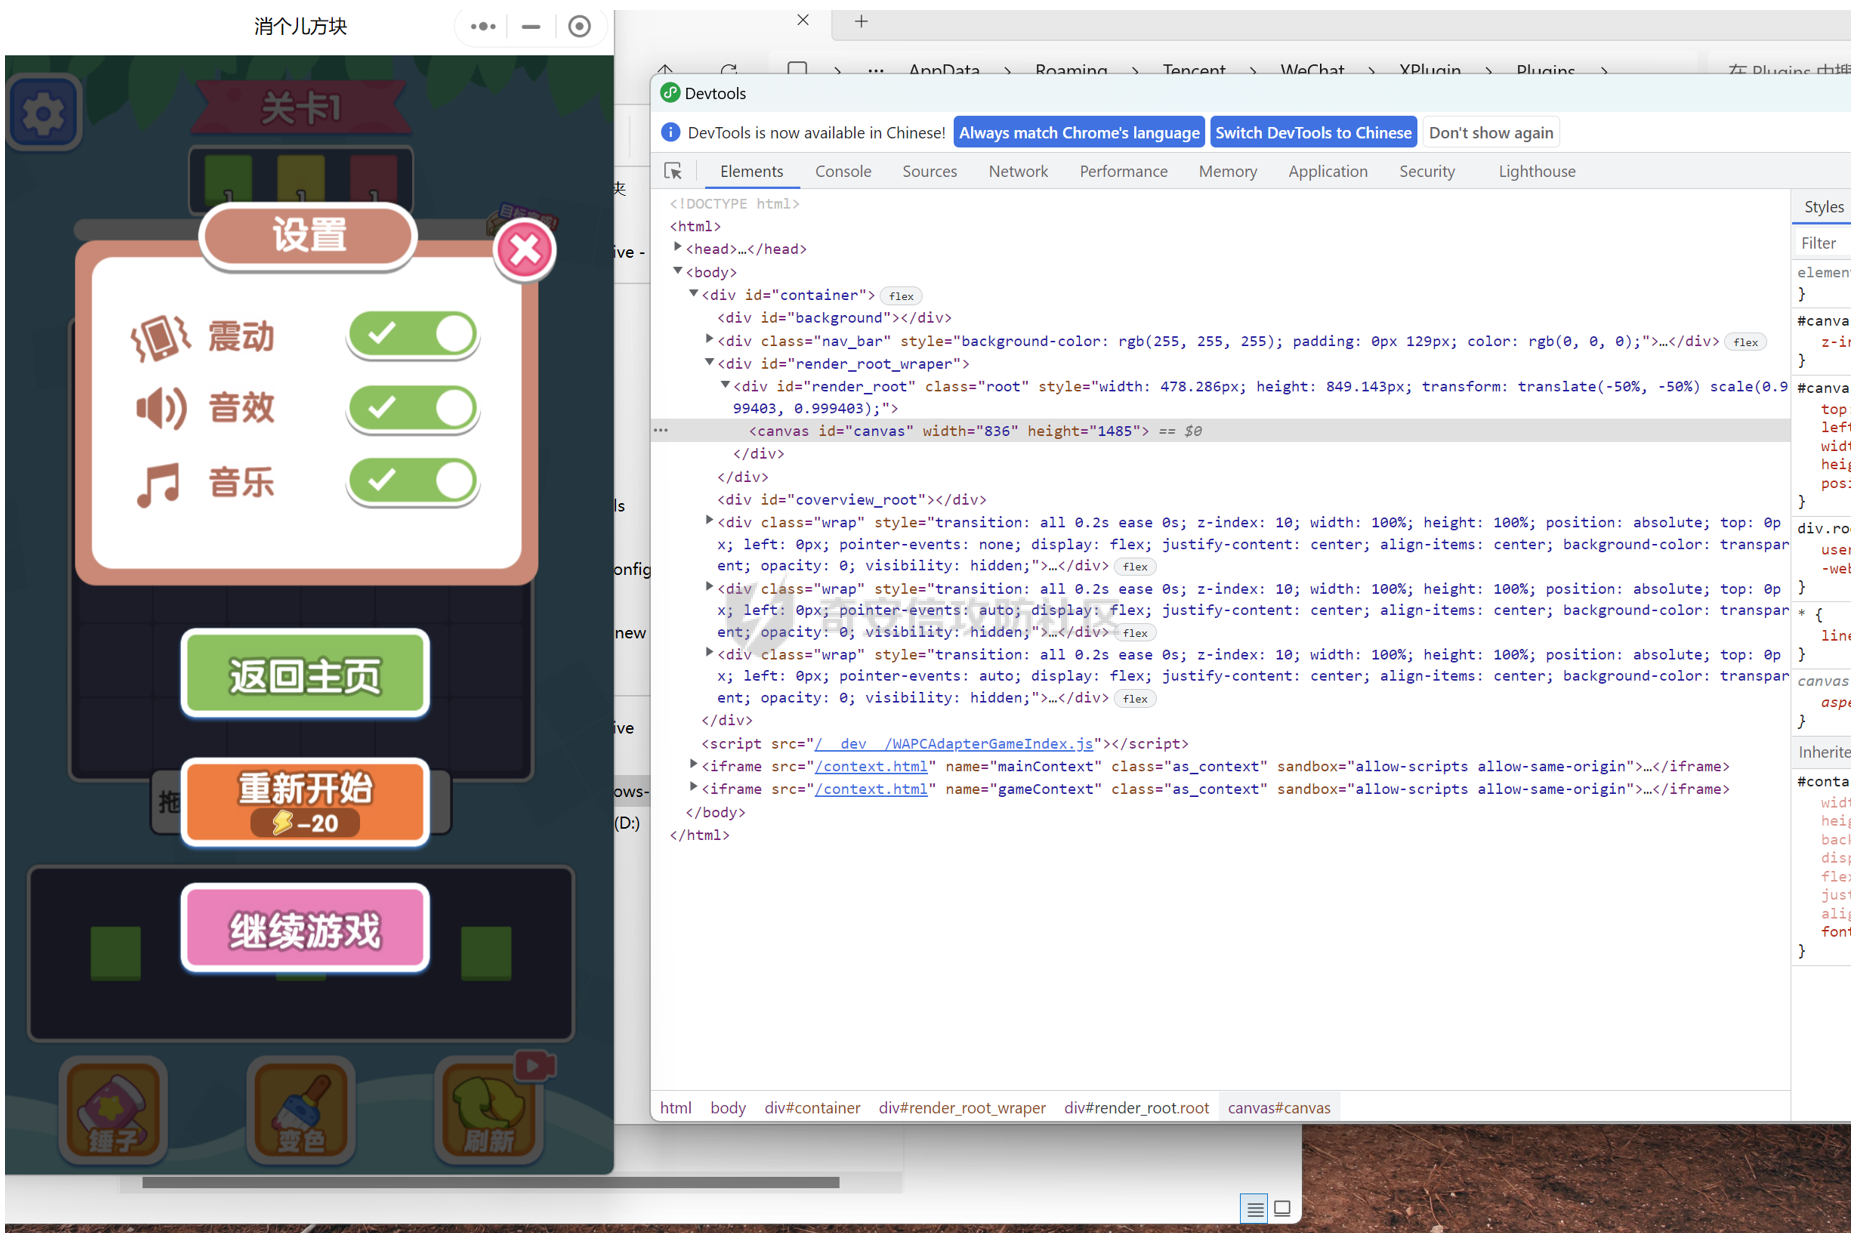Open the Memory tab
1851x1233 pixels.
(x=1227, y=171)
